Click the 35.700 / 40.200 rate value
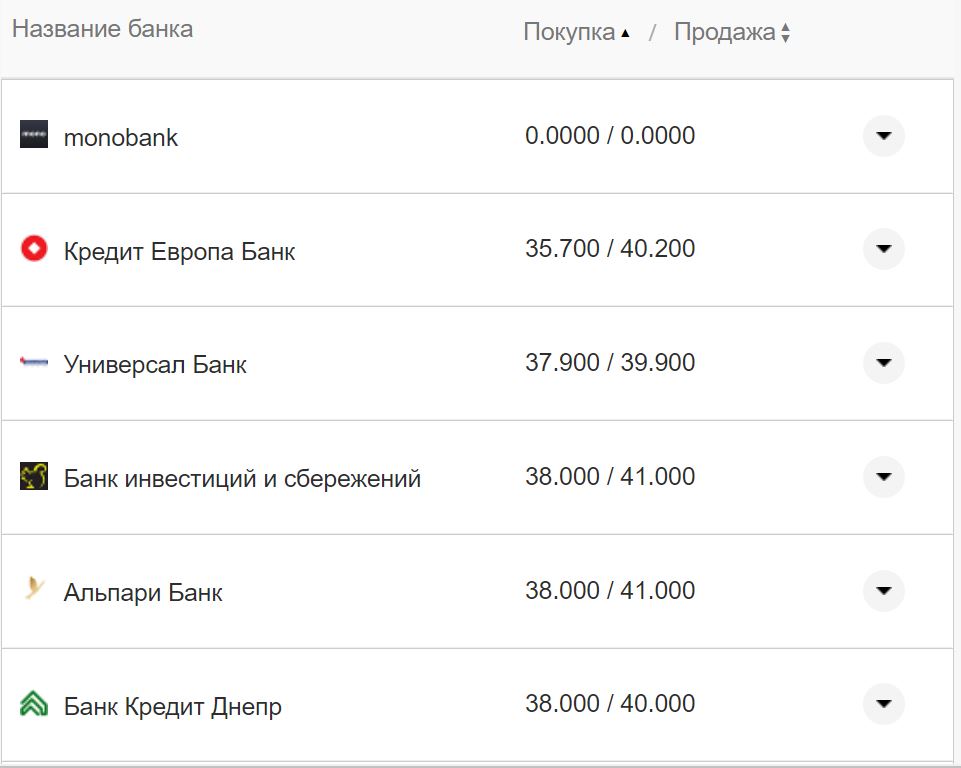Screen dimensions: 961x768 (x=610, y=249)
